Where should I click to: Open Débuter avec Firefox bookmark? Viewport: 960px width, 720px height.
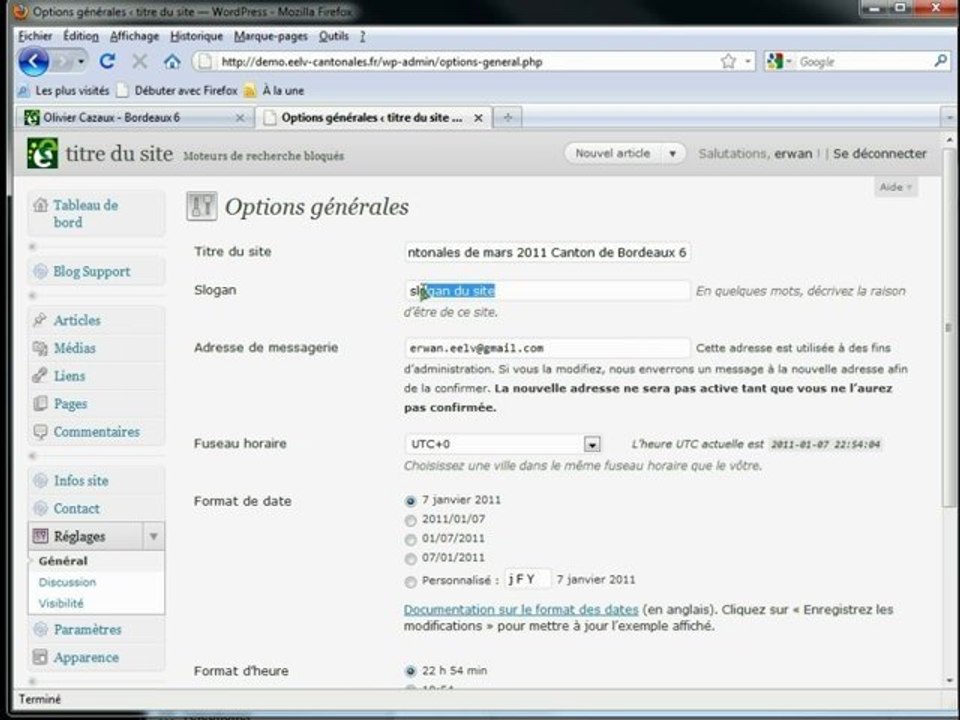coord(178,91)
